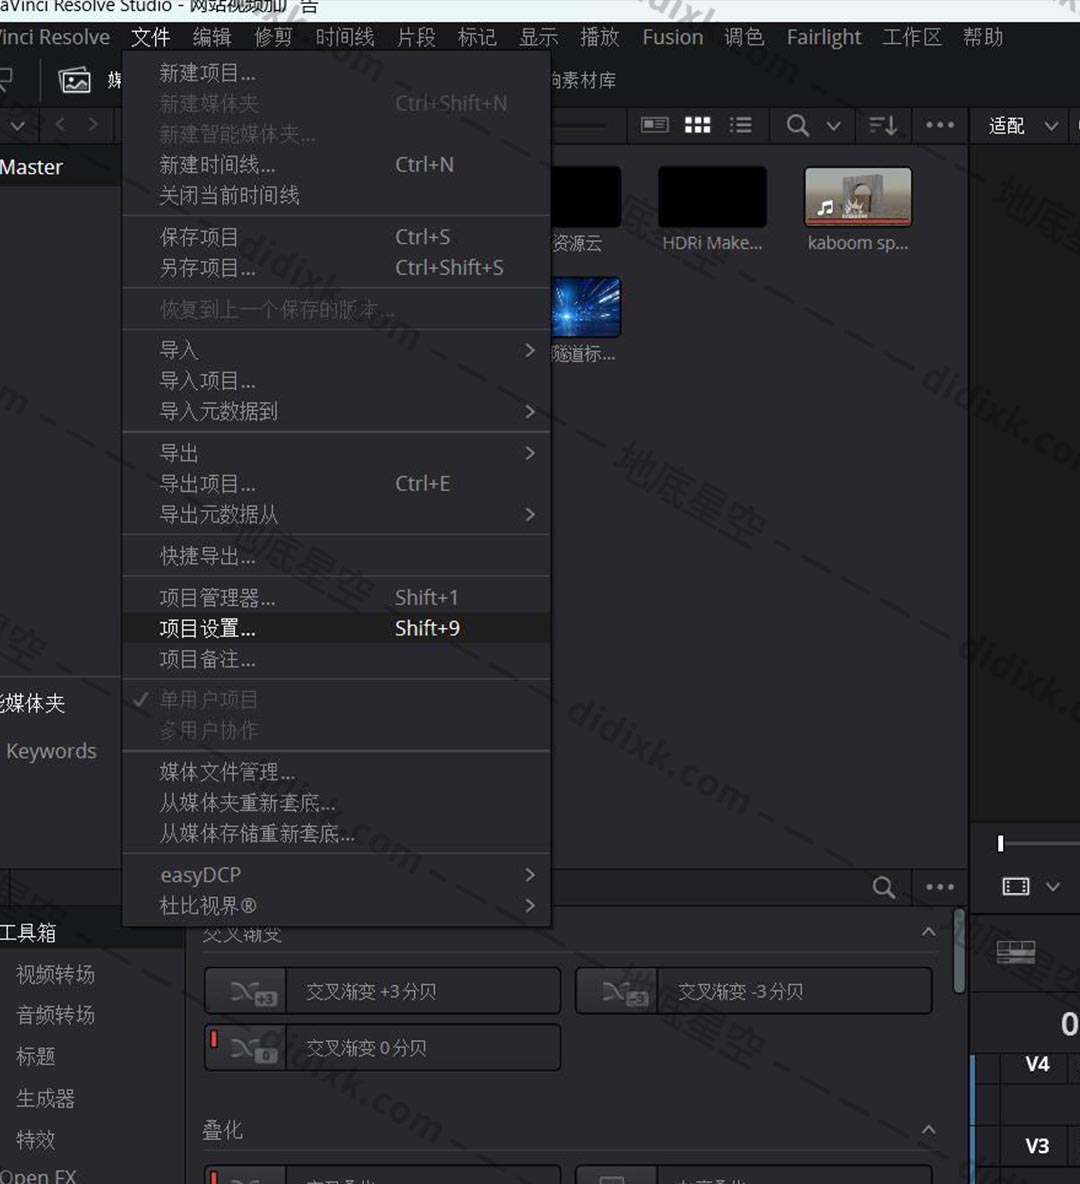
Task: Open the 调色 menu
Action: 744,37
